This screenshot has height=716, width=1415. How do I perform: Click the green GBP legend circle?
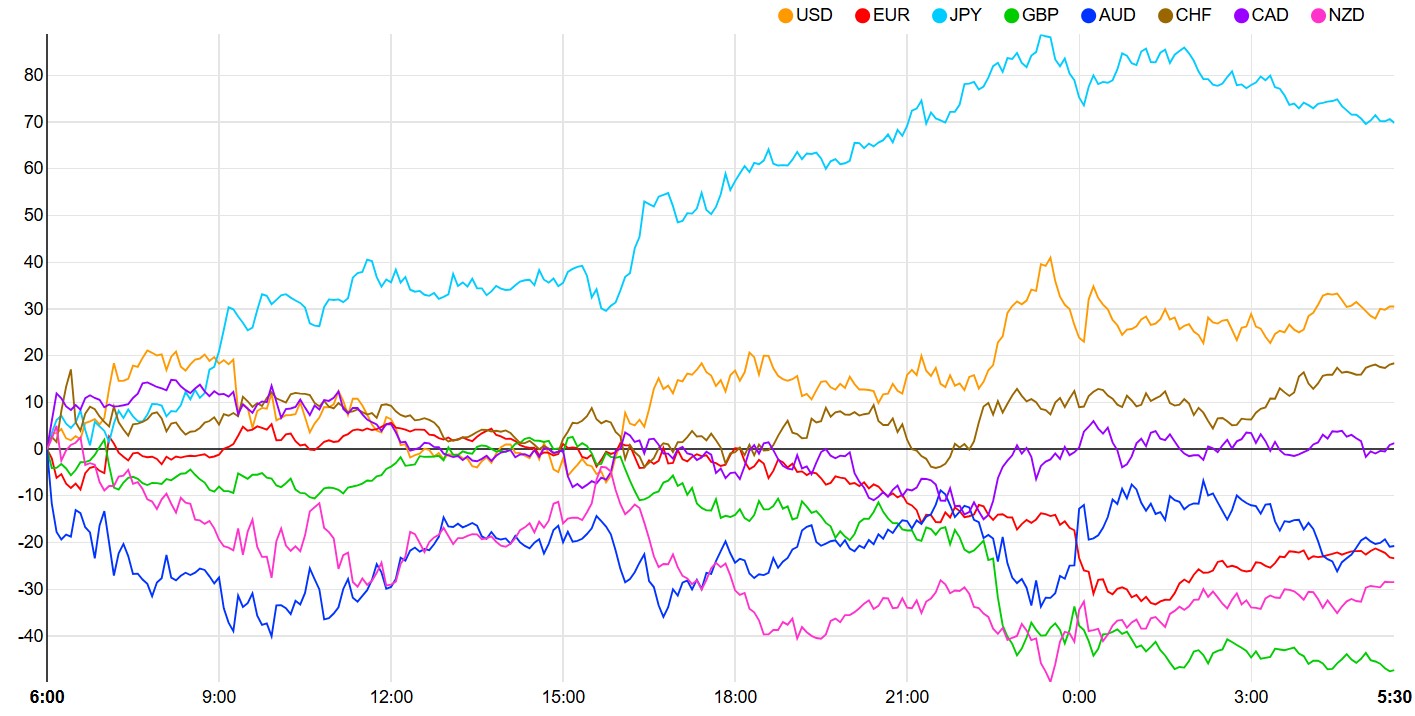pyautogui.click(x=1012, y=15)
